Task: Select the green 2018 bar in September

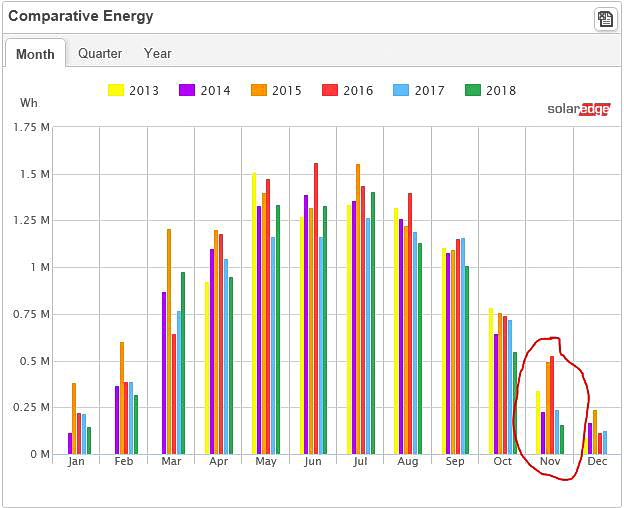Action: click(x=467, y=360)
